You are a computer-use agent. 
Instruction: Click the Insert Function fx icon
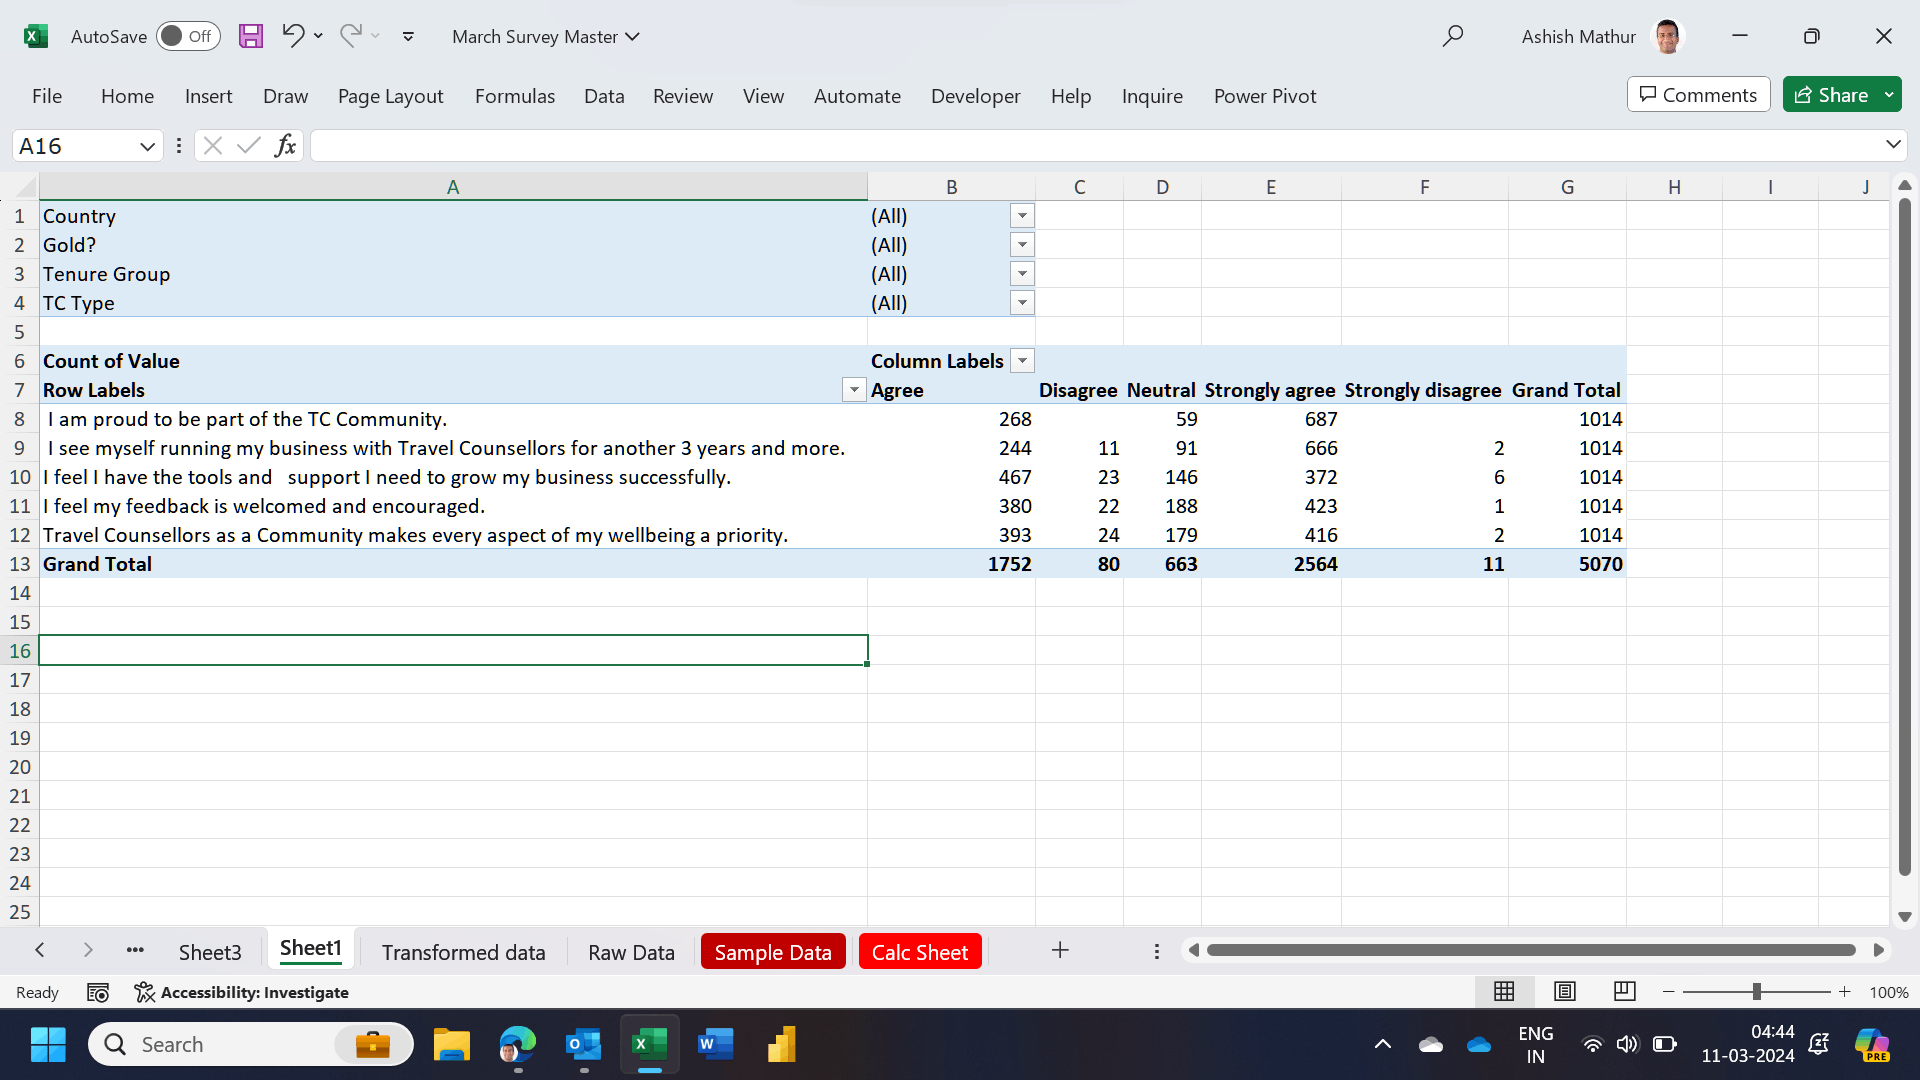pyautogui.click(x=285, y=146)
